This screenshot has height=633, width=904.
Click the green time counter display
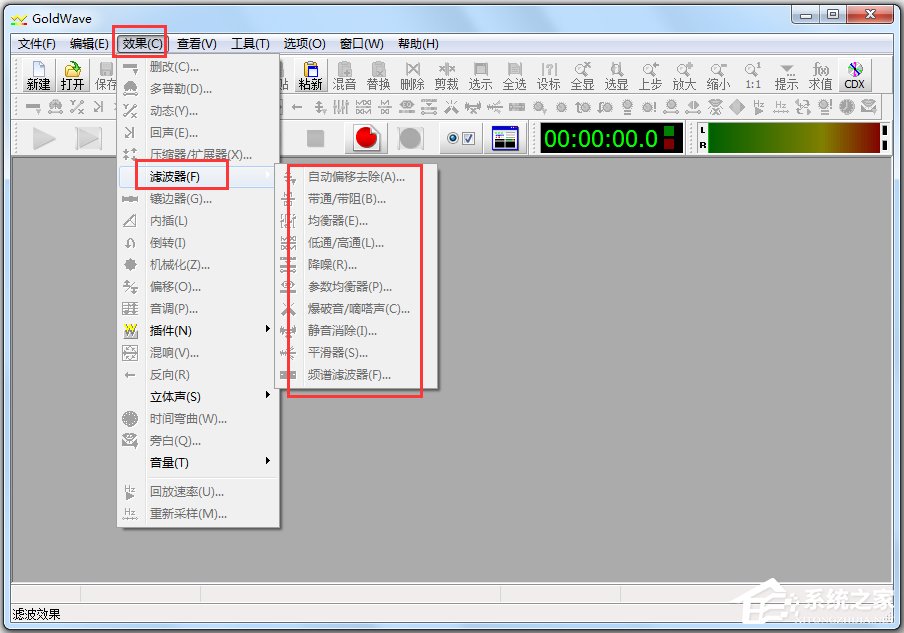click(611, 138)
